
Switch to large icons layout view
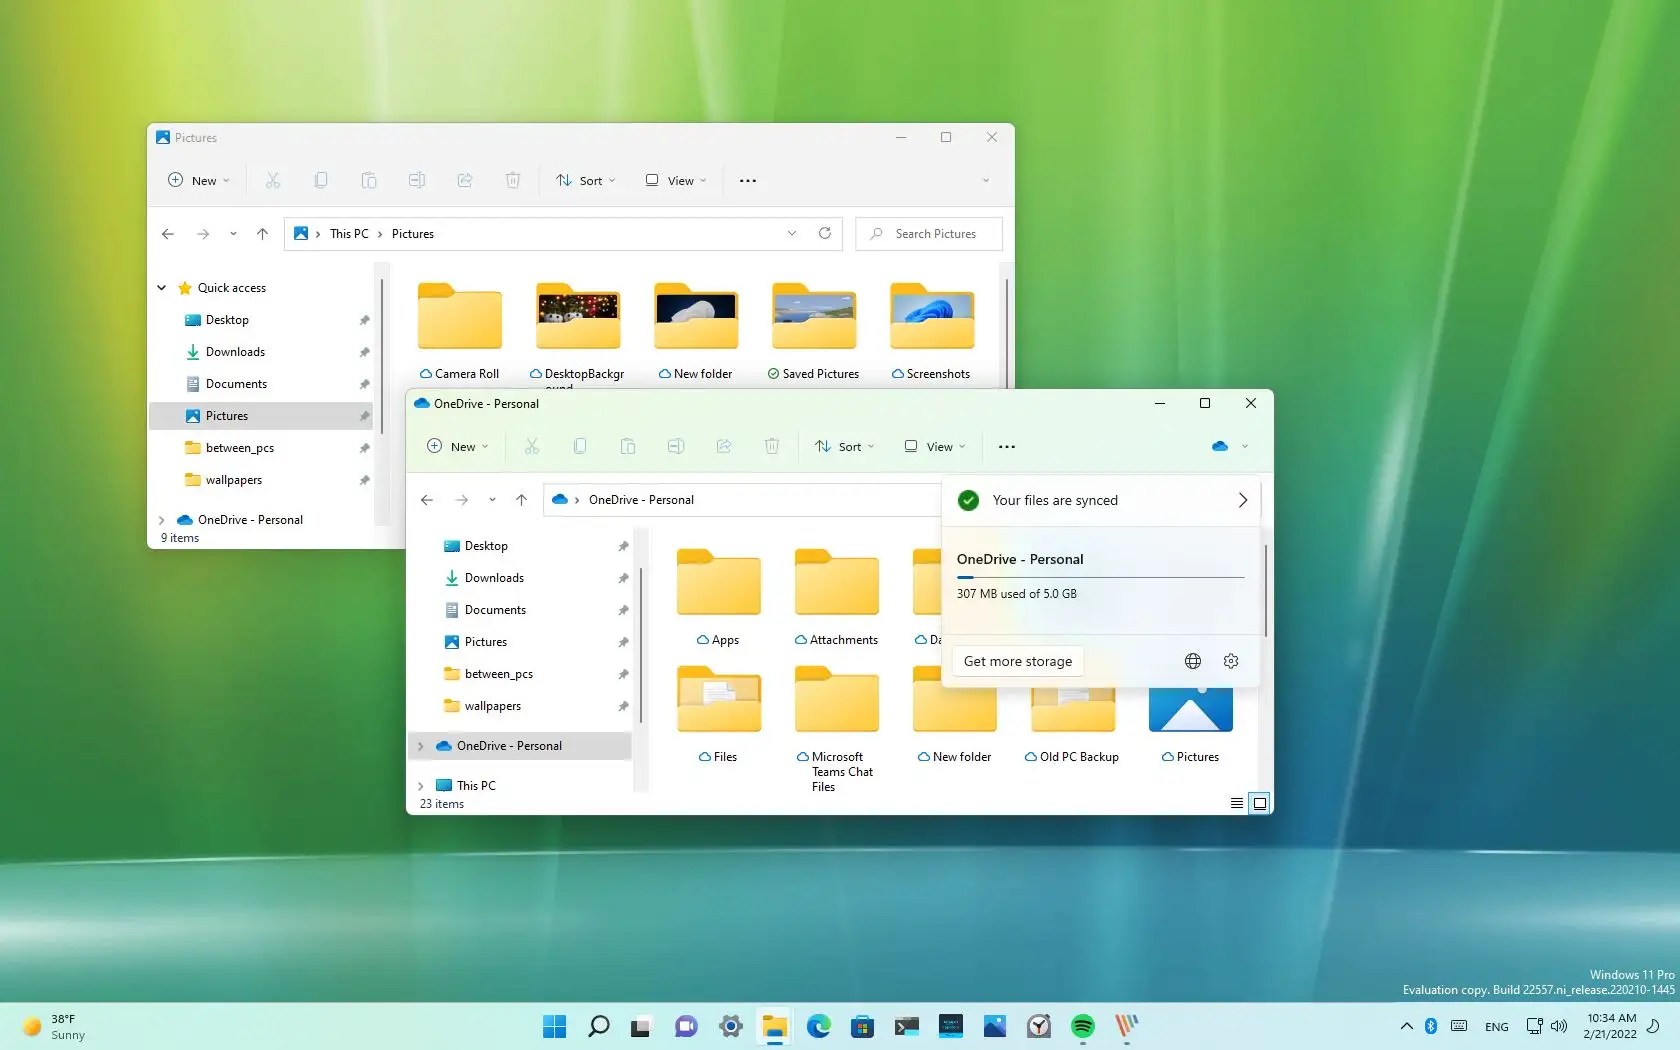coord(1259,803)
